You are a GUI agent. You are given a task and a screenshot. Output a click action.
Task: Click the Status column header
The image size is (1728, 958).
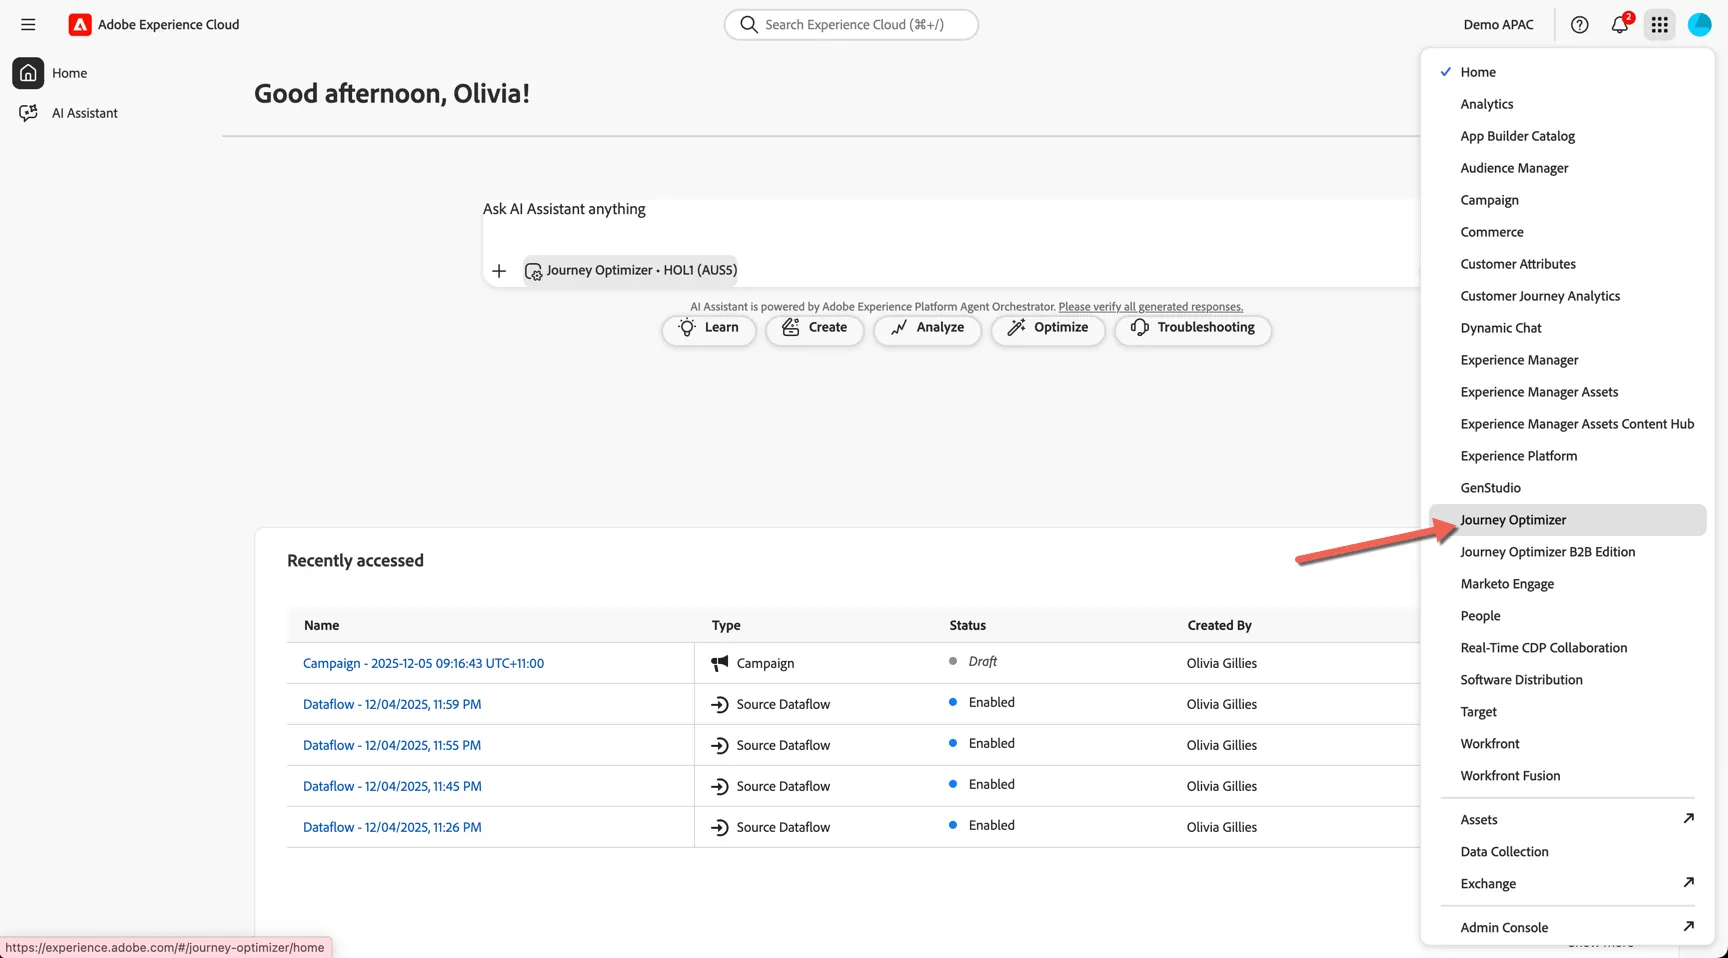point(967,626)
